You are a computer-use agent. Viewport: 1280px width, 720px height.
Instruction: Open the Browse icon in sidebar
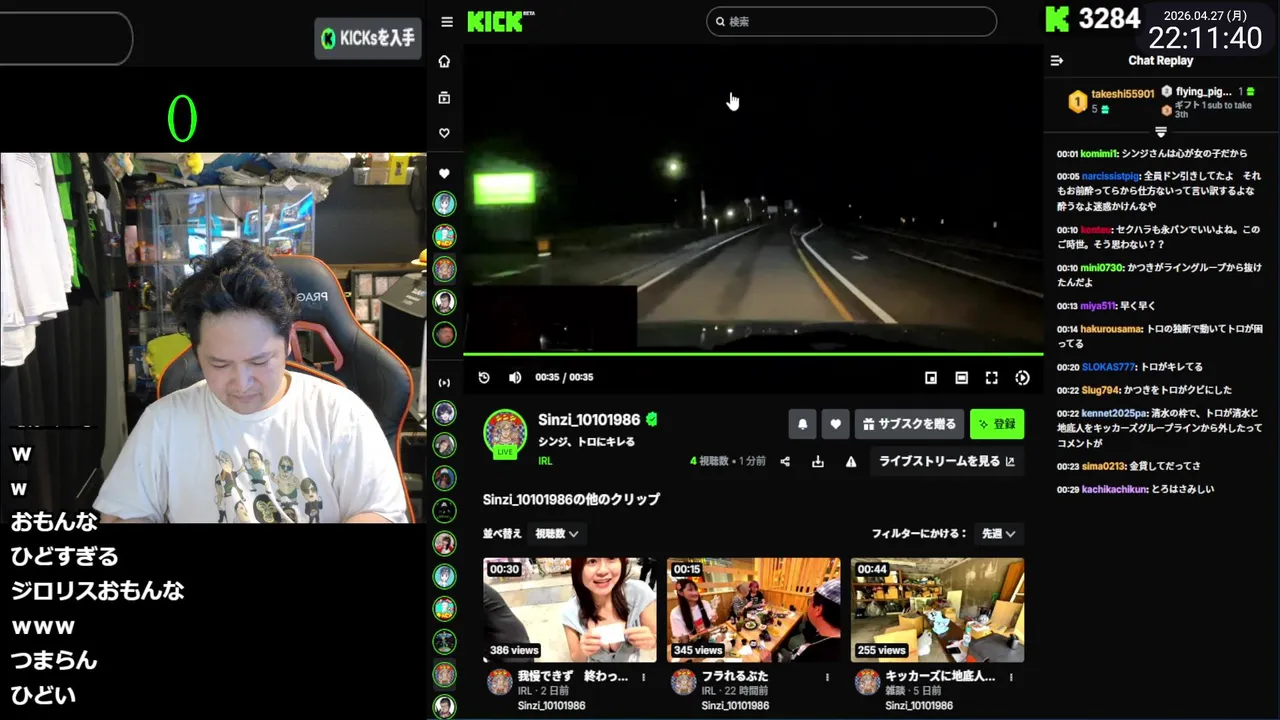(444, 98)
